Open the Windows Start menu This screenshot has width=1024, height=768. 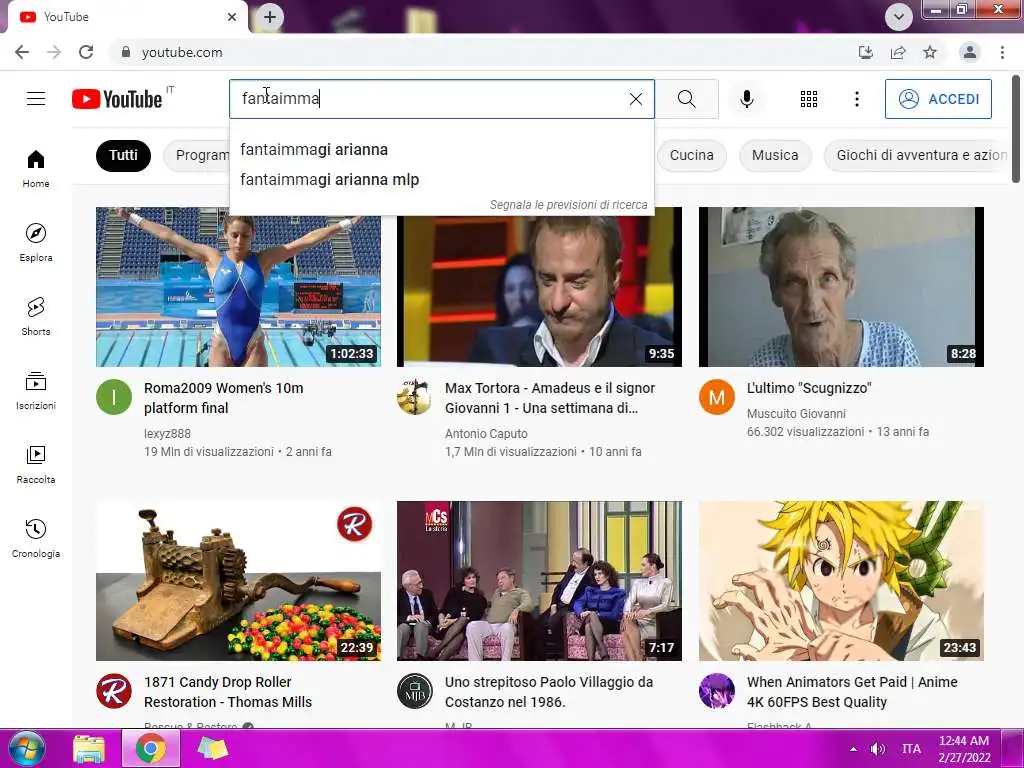tap(25, 748)
